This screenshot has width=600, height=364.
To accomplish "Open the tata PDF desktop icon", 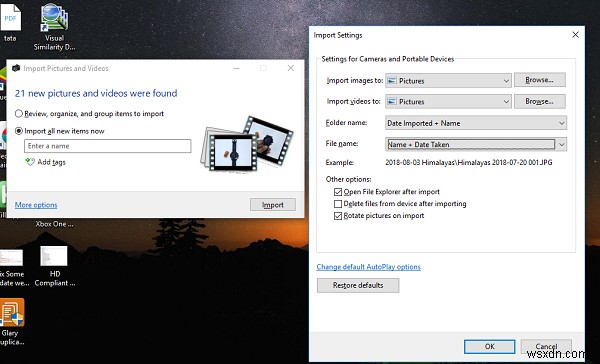I will pyautogui.click(x=10, y=22).
